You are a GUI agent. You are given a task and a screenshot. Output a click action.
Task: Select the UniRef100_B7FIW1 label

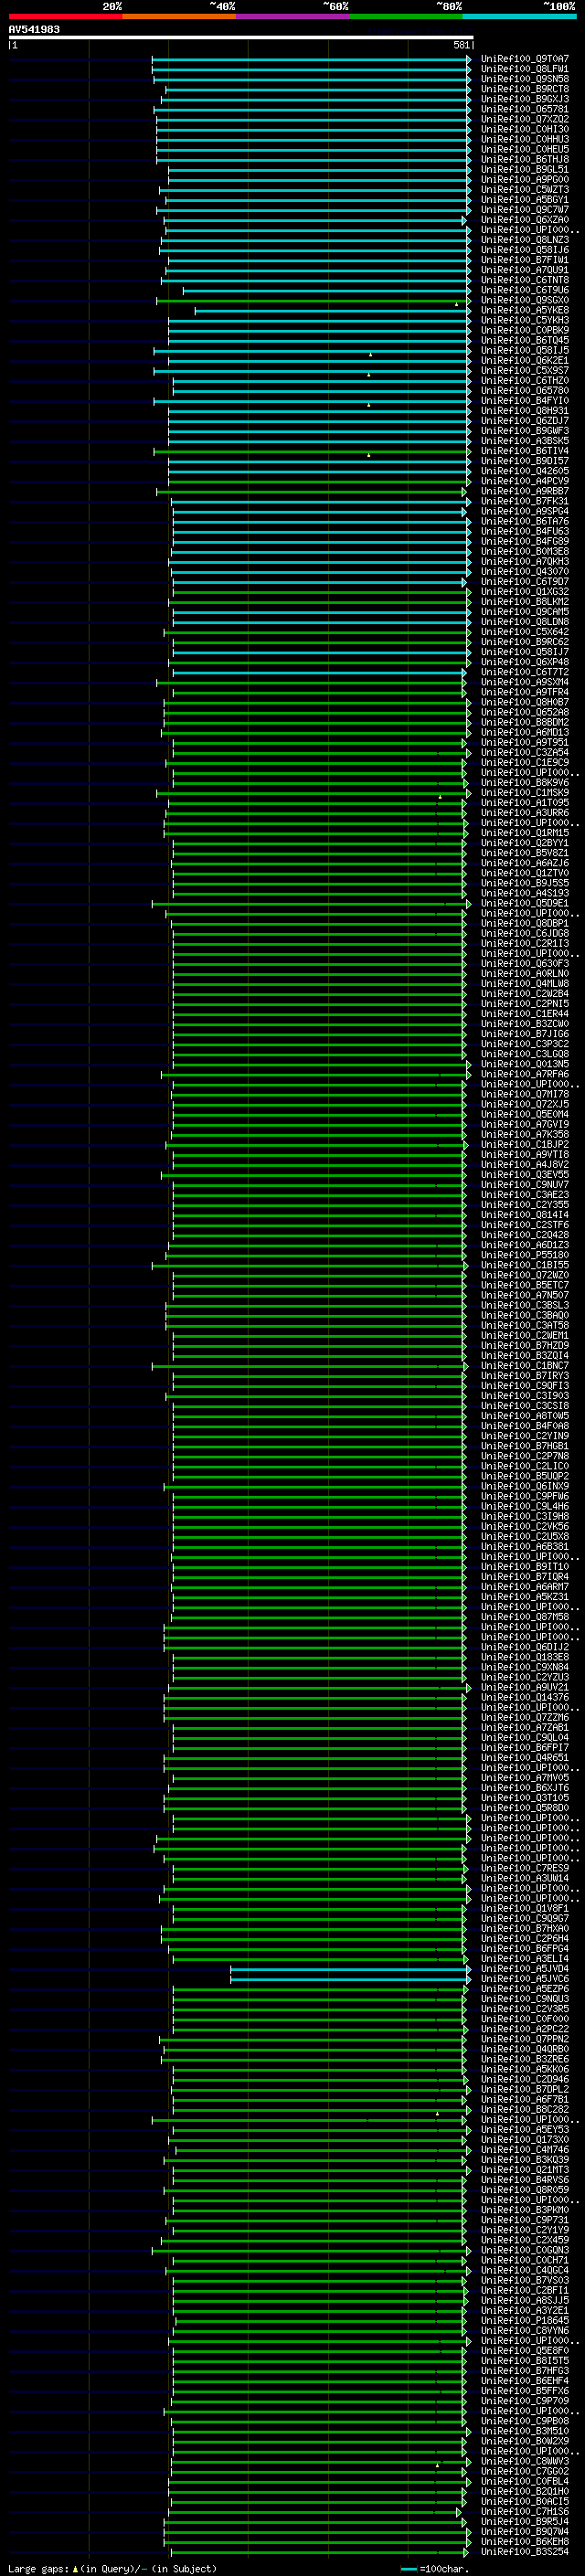524,260
